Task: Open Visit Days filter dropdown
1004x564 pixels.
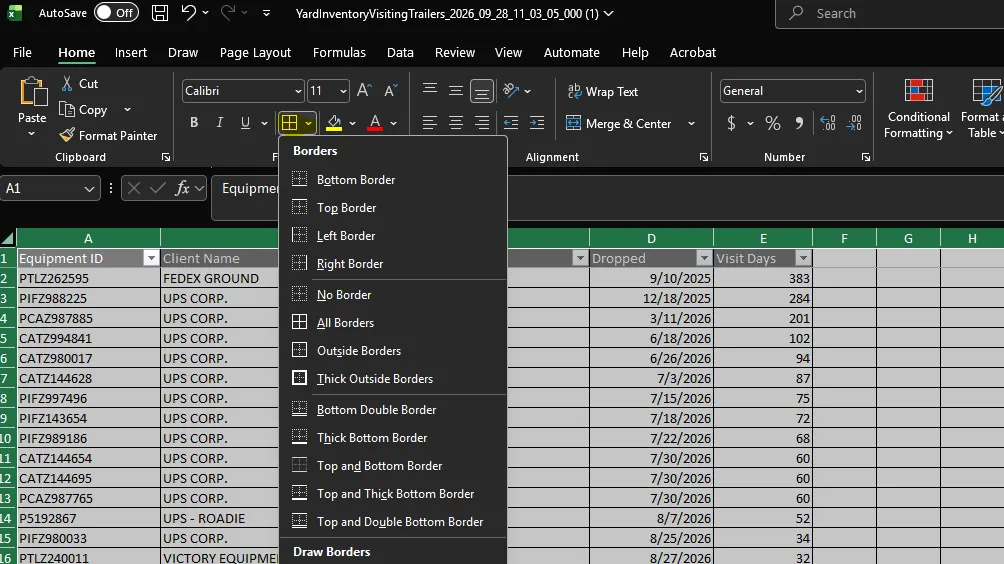Action: click(803, 258)
